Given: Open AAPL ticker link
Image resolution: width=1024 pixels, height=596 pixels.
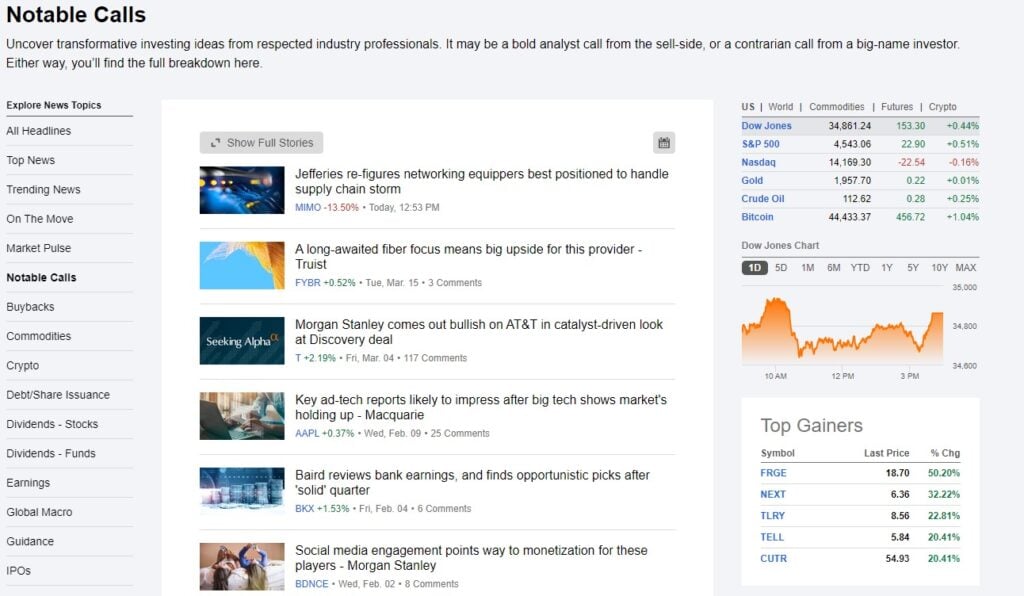Looking at the screenshot, I should coord(307,433).
